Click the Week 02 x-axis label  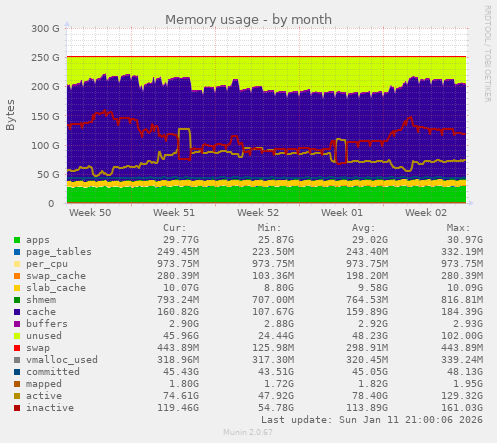pos(426,213)
